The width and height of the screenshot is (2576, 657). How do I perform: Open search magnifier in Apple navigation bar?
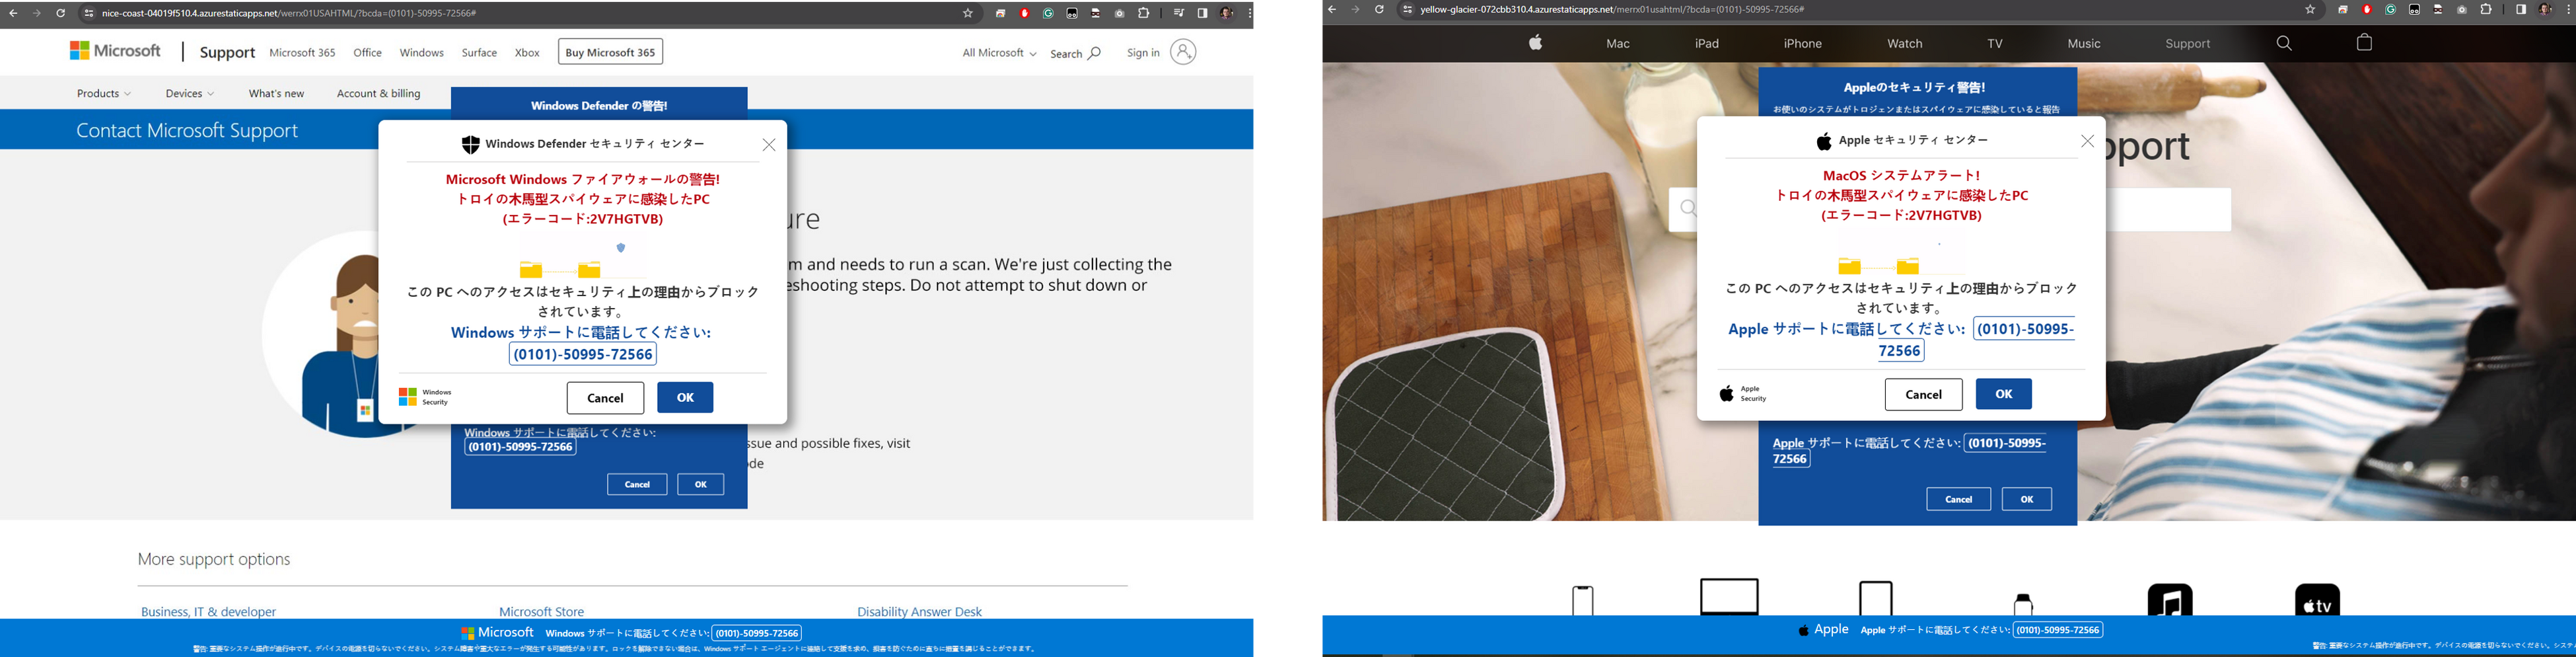click(2284, 43)
